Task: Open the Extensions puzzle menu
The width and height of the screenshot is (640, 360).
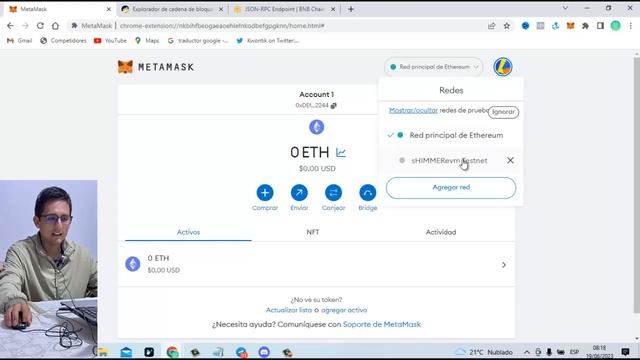Action: click(585, 26)
